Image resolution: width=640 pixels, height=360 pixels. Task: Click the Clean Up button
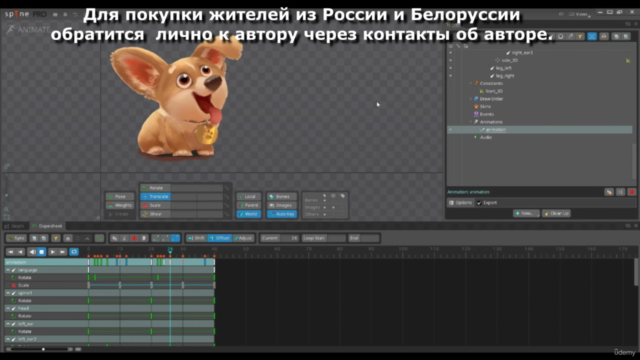[x=556, y=213]
